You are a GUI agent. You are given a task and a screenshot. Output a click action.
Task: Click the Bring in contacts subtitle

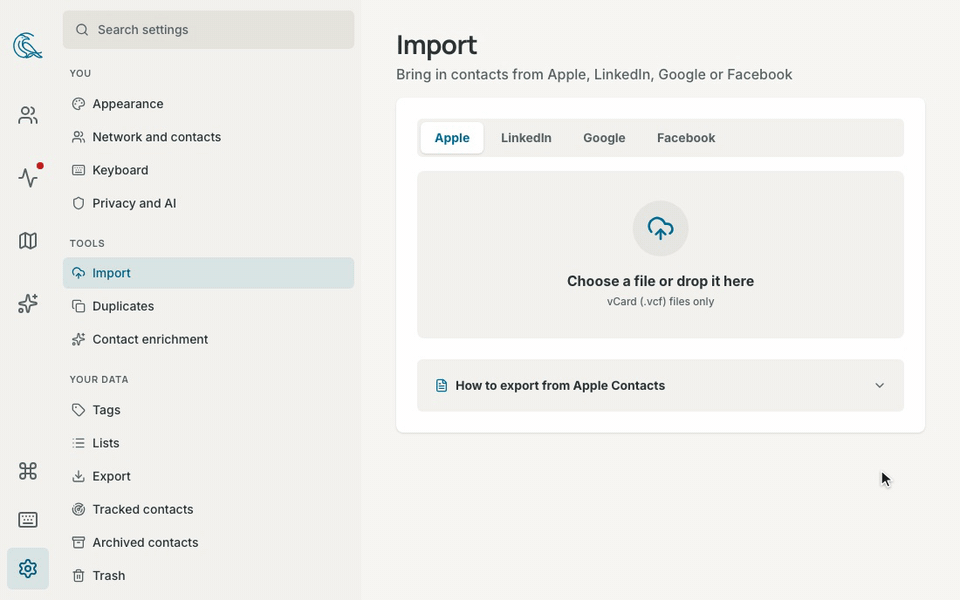pyautogui.click(x=594, y=74)
